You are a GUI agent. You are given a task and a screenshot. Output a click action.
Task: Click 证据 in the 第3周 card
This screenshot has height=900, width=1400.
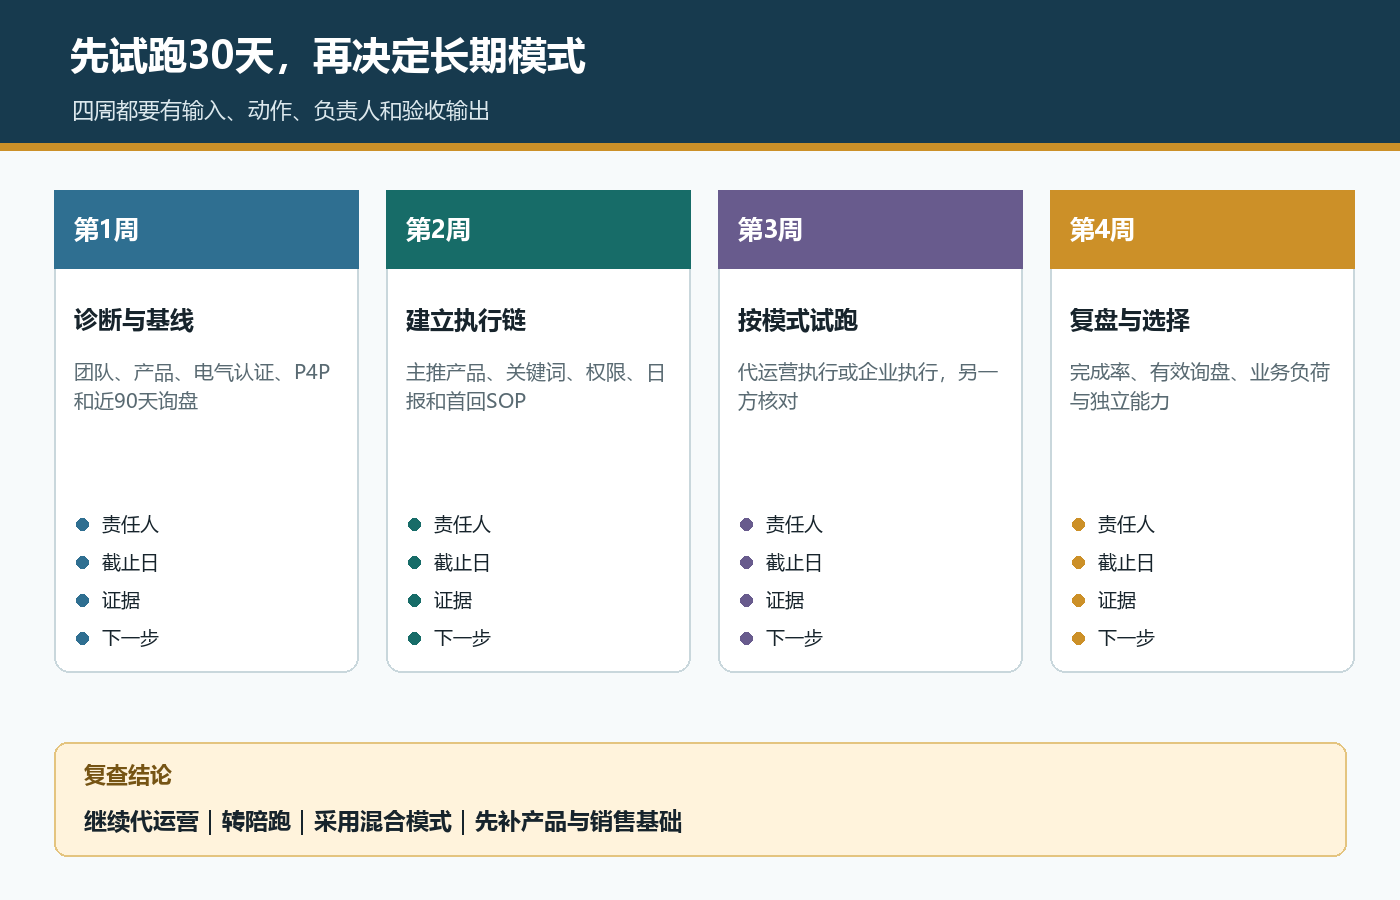pyautogui.click(x=785, y=601)
